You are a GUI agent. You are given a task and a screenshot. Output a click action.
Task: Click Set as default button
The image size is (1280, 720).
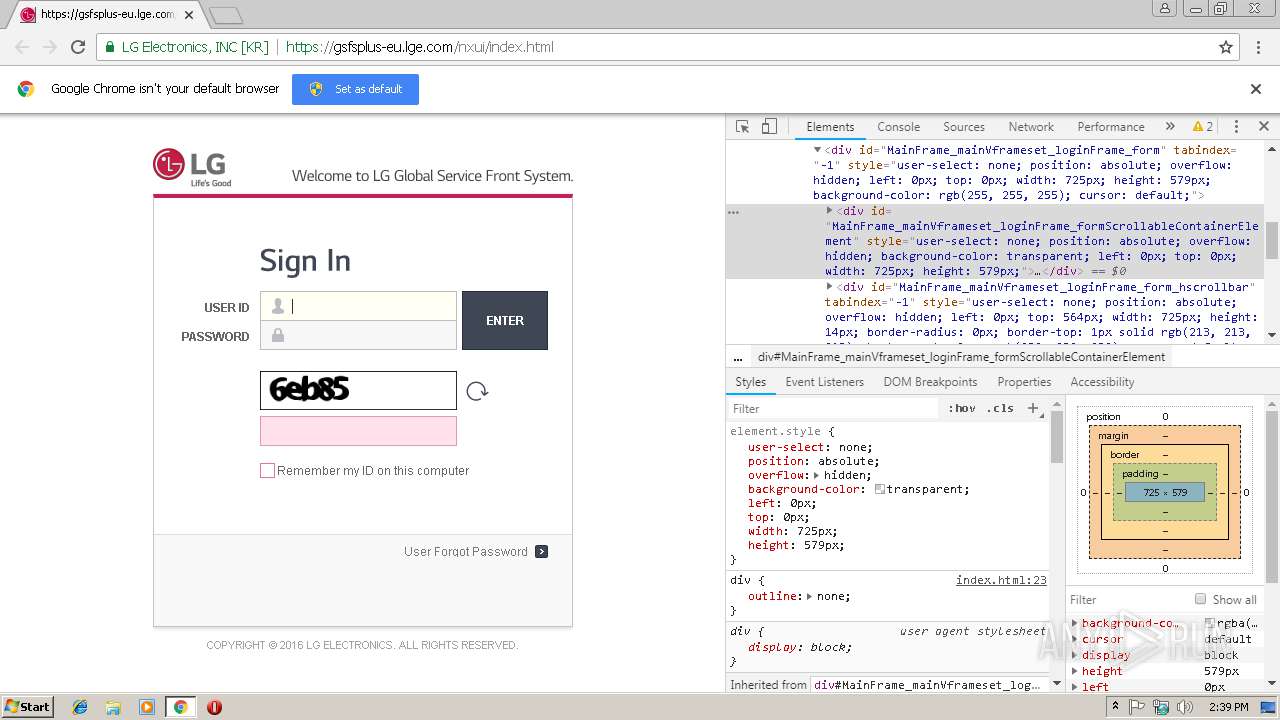point(355,89)
